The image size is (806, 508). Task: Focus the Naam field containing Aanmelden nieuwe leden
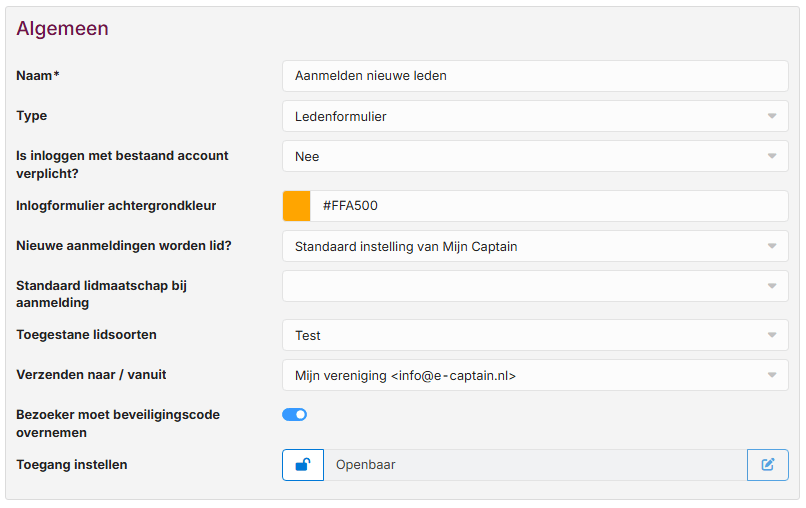[535, 76]
